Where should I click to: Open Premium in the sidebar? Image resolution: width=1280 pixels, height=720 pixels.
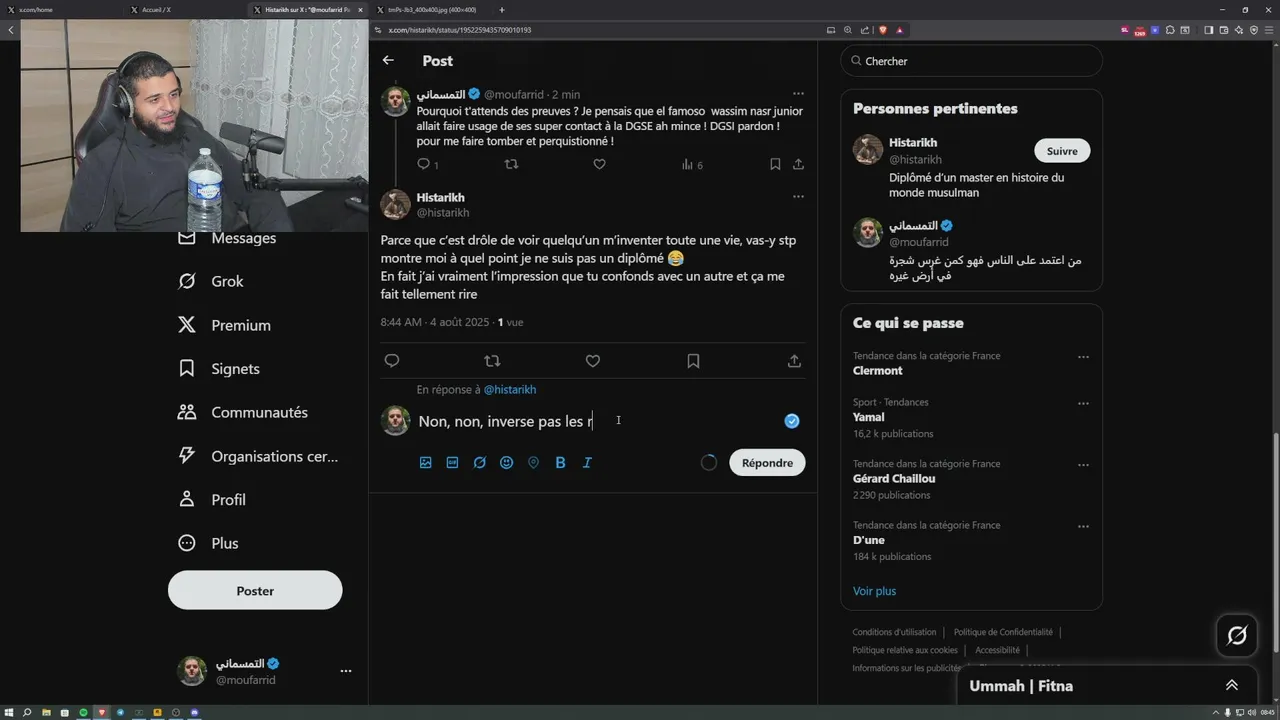pyautogui.click(x=225, y=325)
